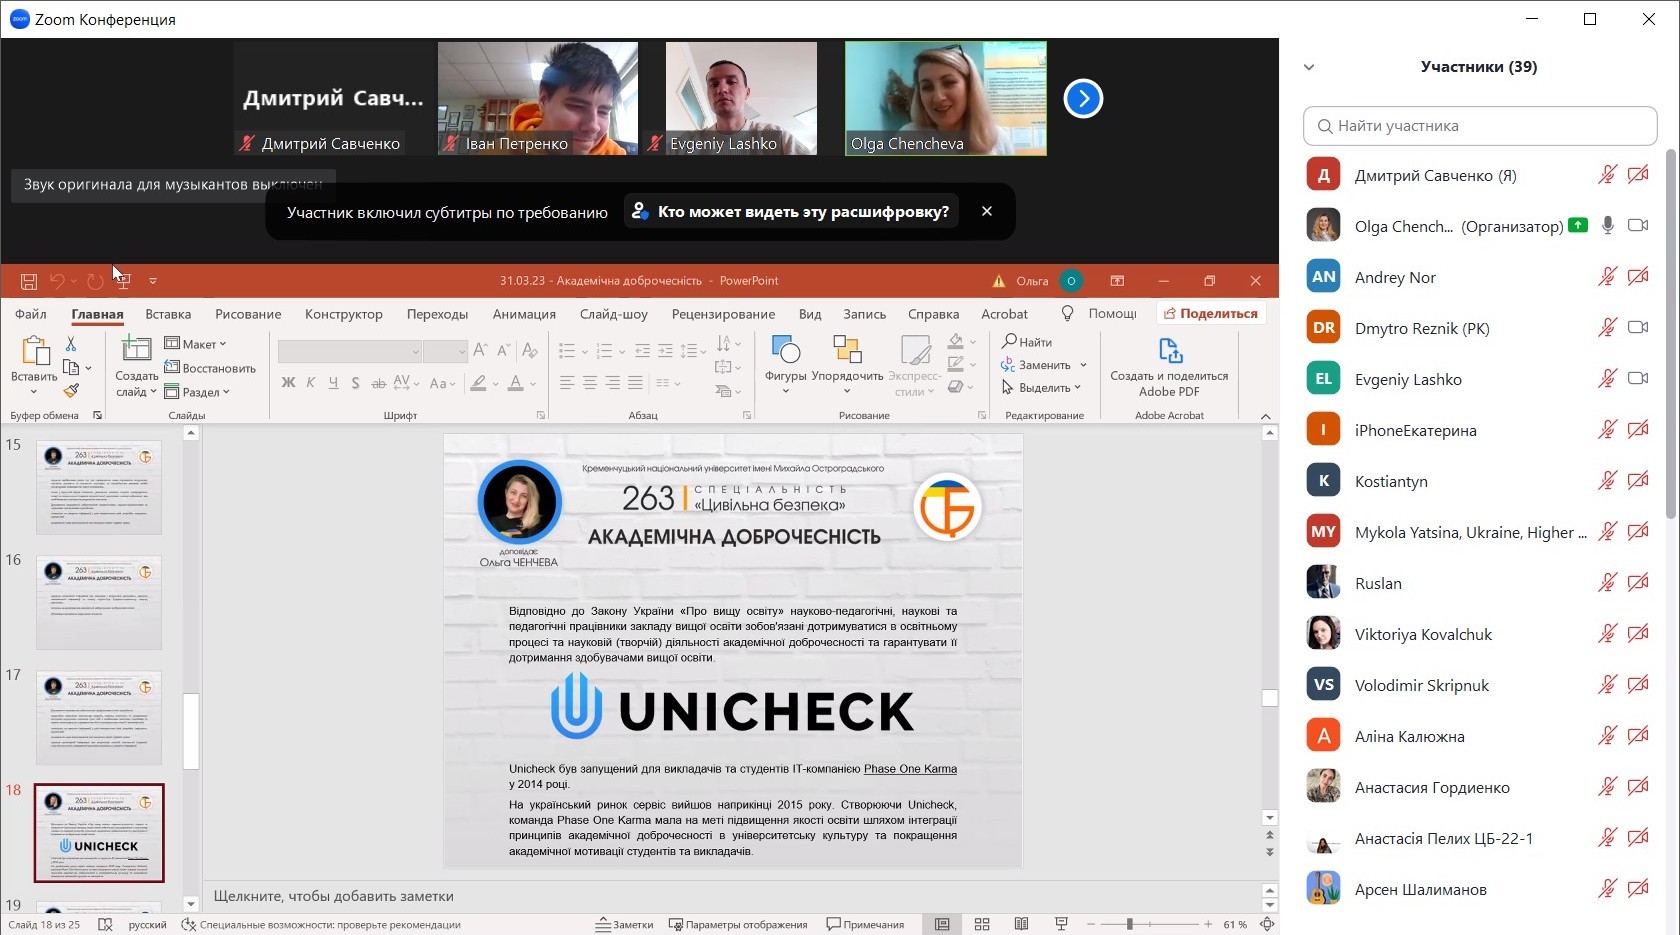This screenshot has width=1680, height=935.
Task: Click Create and share Adobe PDF icon
Action: pyautogui.click(x=1170, y=351)
